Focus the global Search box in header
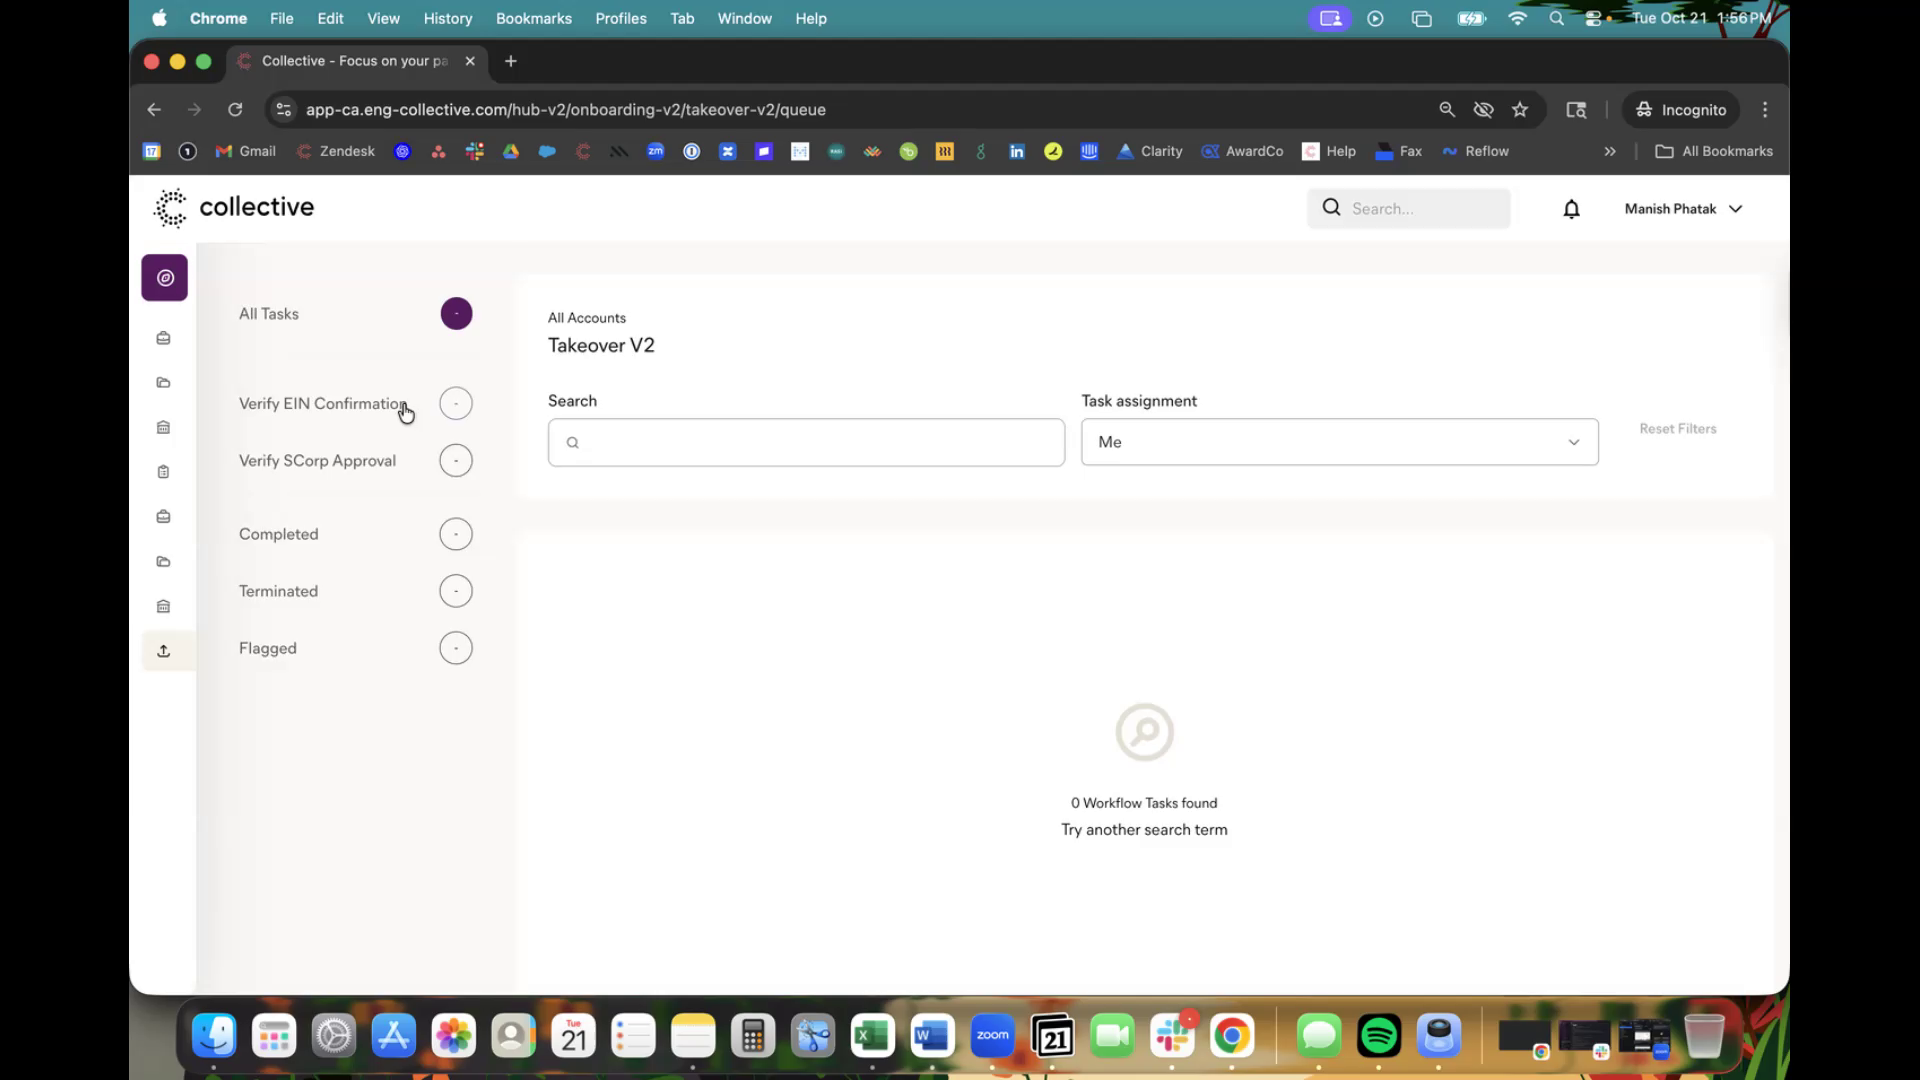1920x1080 pixels. pos(1420,208)
